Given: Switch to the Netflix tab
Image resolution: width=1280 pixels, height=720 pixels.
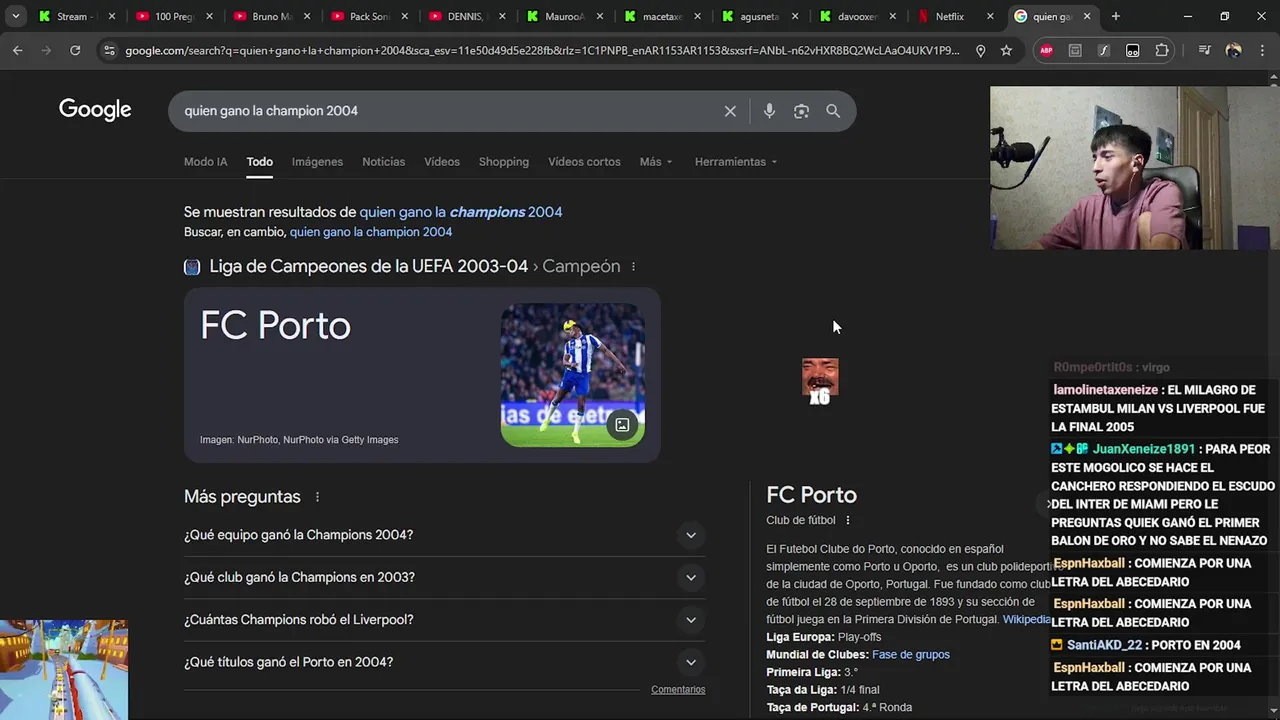Looking at the screenshot, I should coord(955,16).
